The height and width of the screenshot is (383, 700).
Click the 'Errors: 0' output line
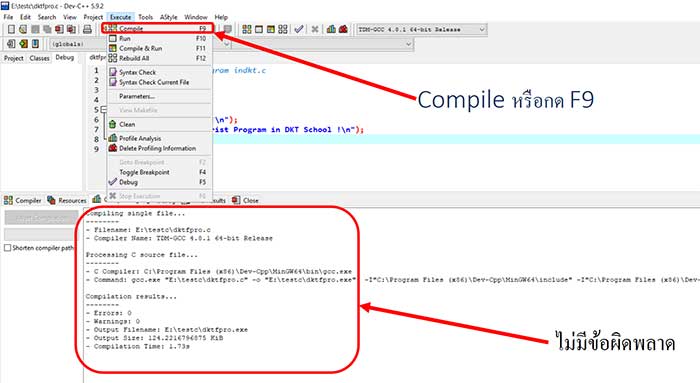coord(108,313)
